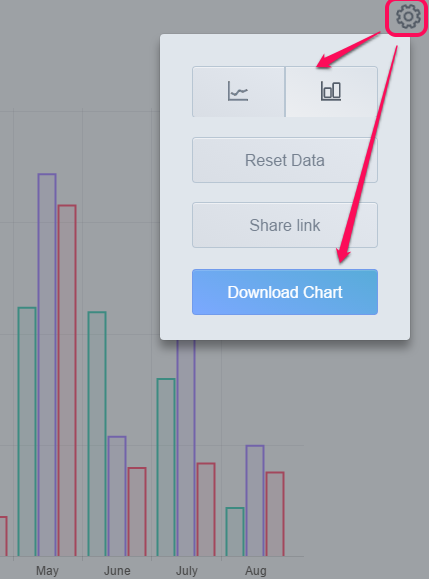
Task: Select June's green bar
Action: point(97,434)
